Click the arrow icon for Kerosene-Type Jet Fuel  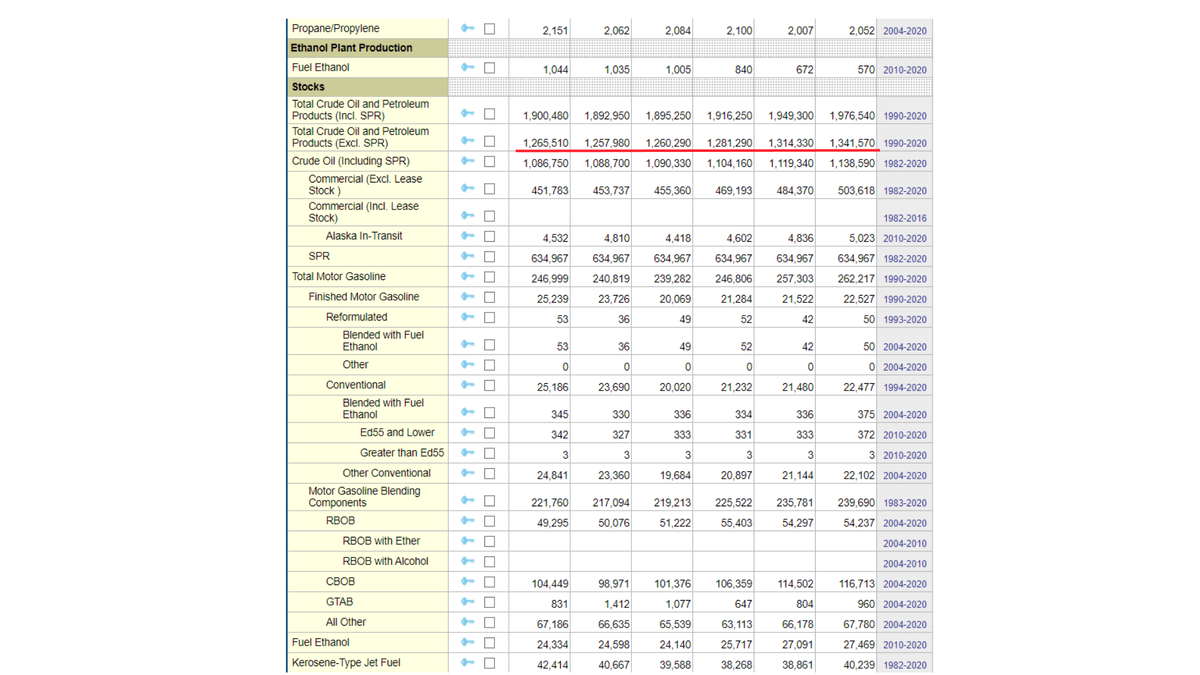467,663
